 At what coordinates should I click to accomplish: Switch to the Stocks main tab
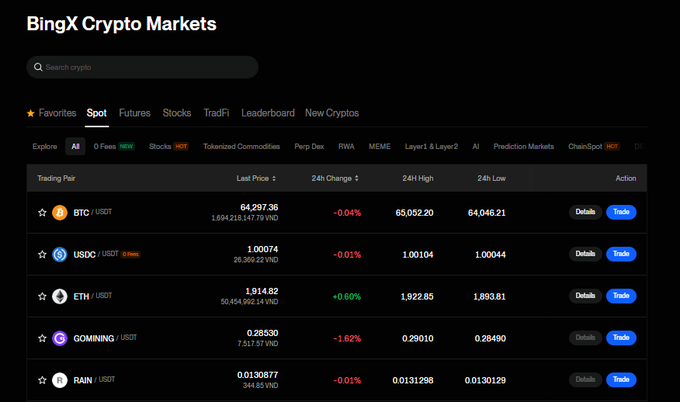(x=177, y=113)
